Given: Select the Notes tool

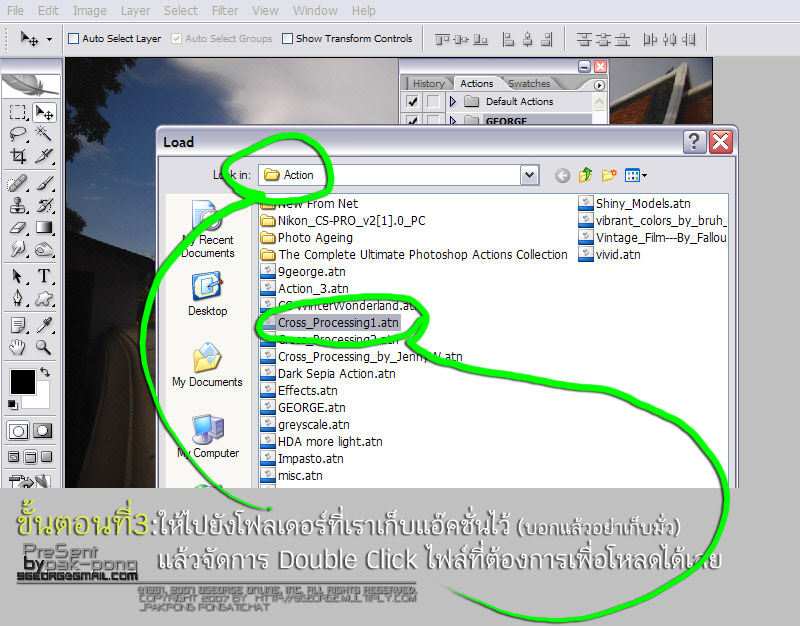Looking at the screenshot, I should (x=18, y=325).
